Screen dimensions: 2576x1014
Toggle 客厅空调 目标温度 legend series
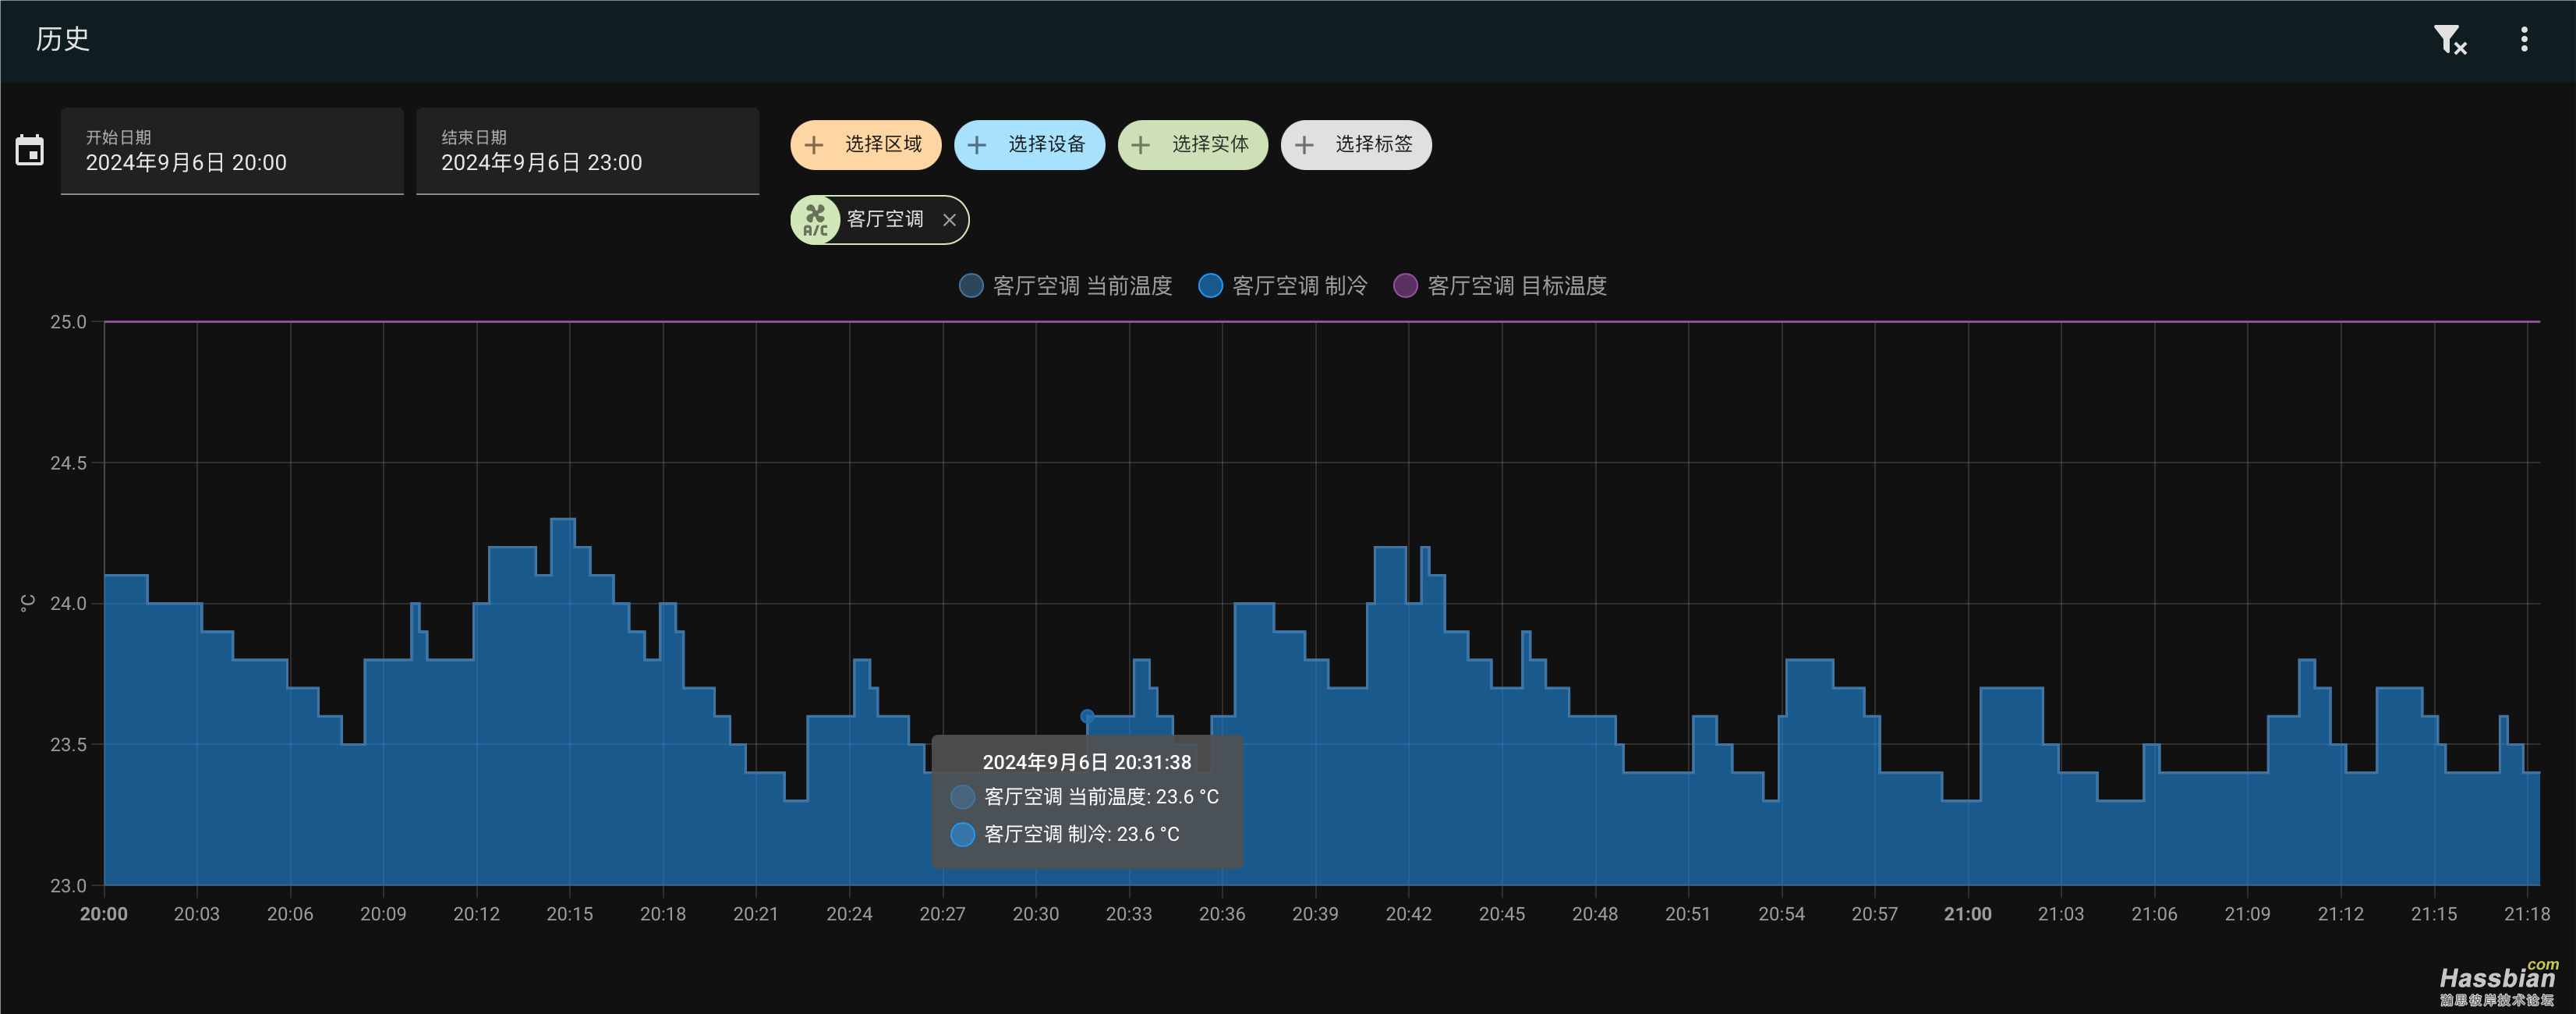1500,286
